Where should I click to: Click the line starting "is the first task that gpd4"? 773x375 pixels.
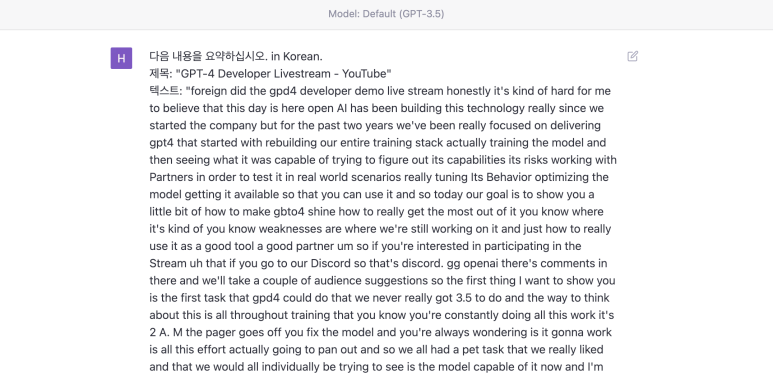379,298
